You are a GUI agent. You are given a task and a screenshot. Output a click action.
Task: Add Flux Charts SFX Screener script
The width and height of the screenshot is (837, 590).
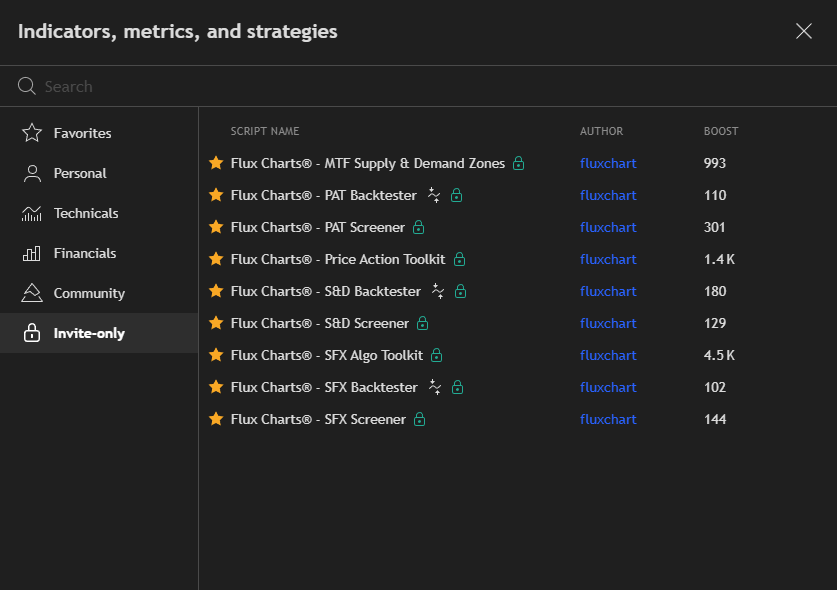click(x=318, y=420)
